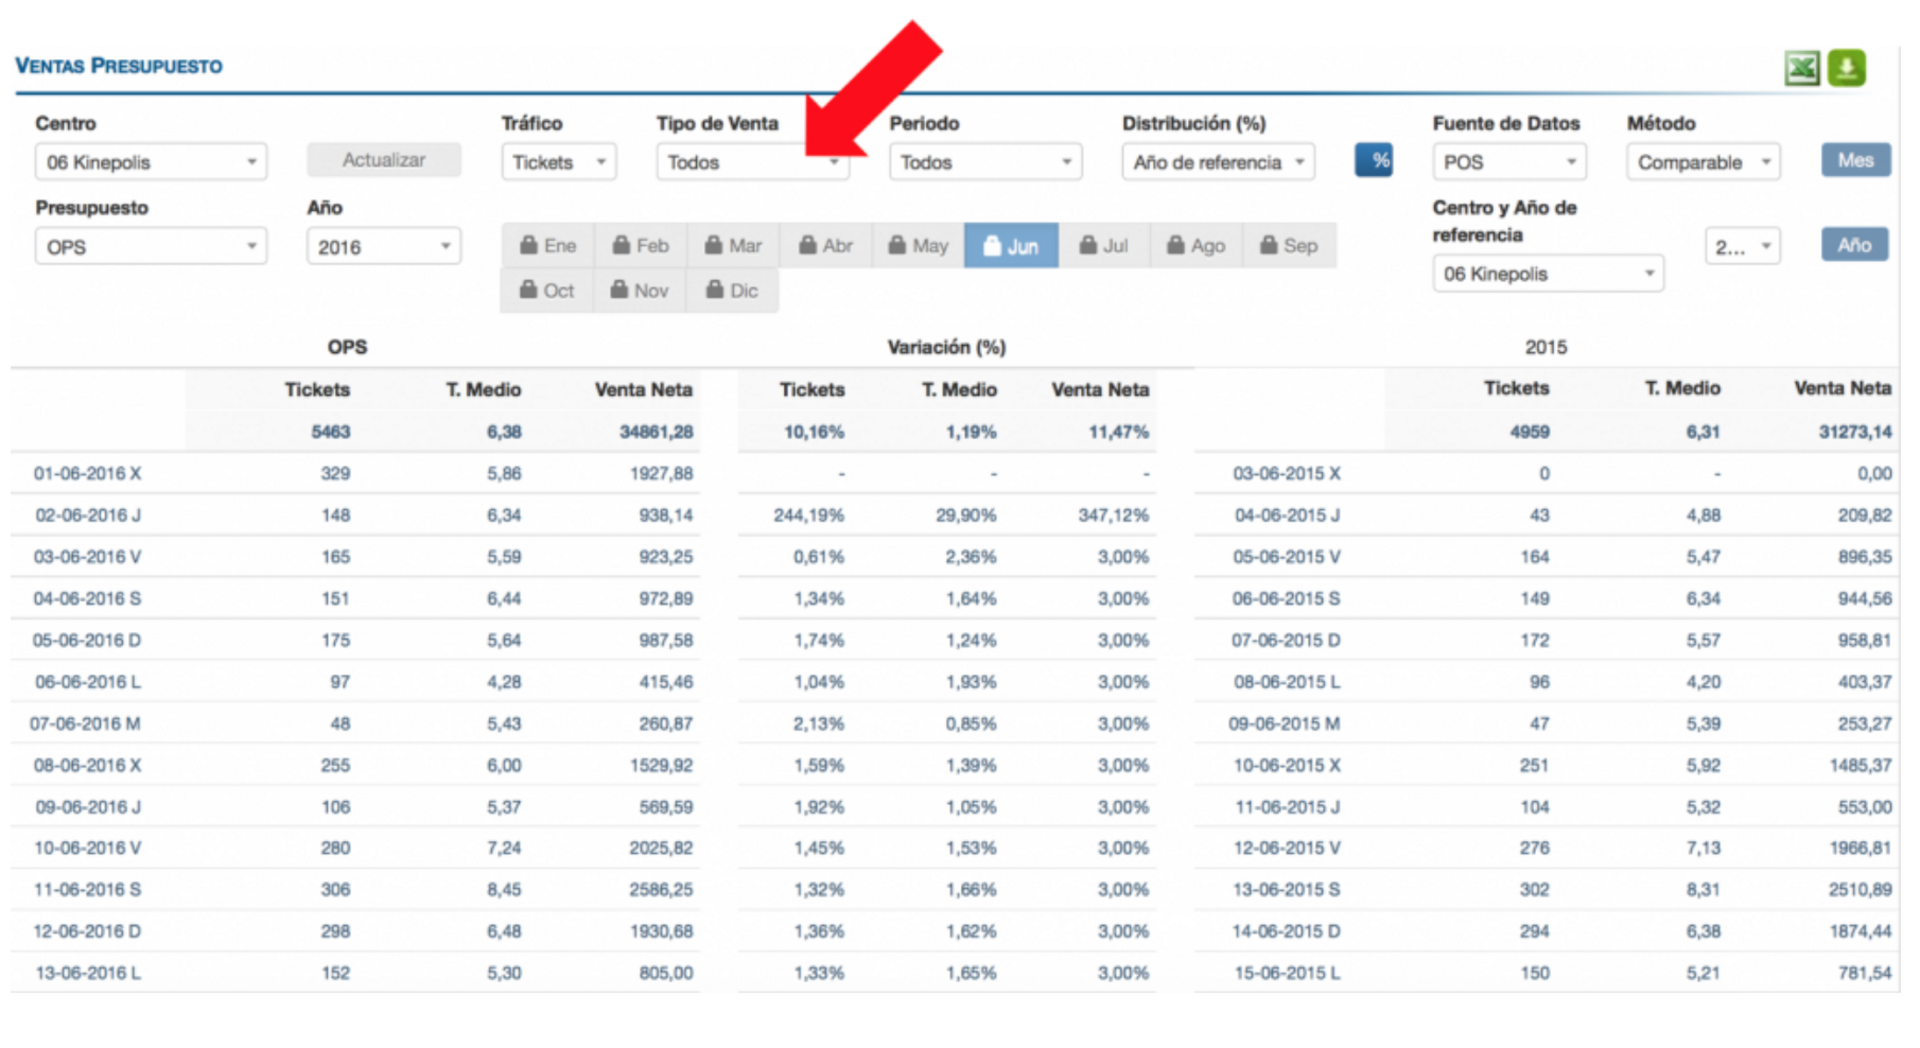This screenshot has width=1920, height=1048.
Task: Select the locked Dic month button
Action: [732, 291]
